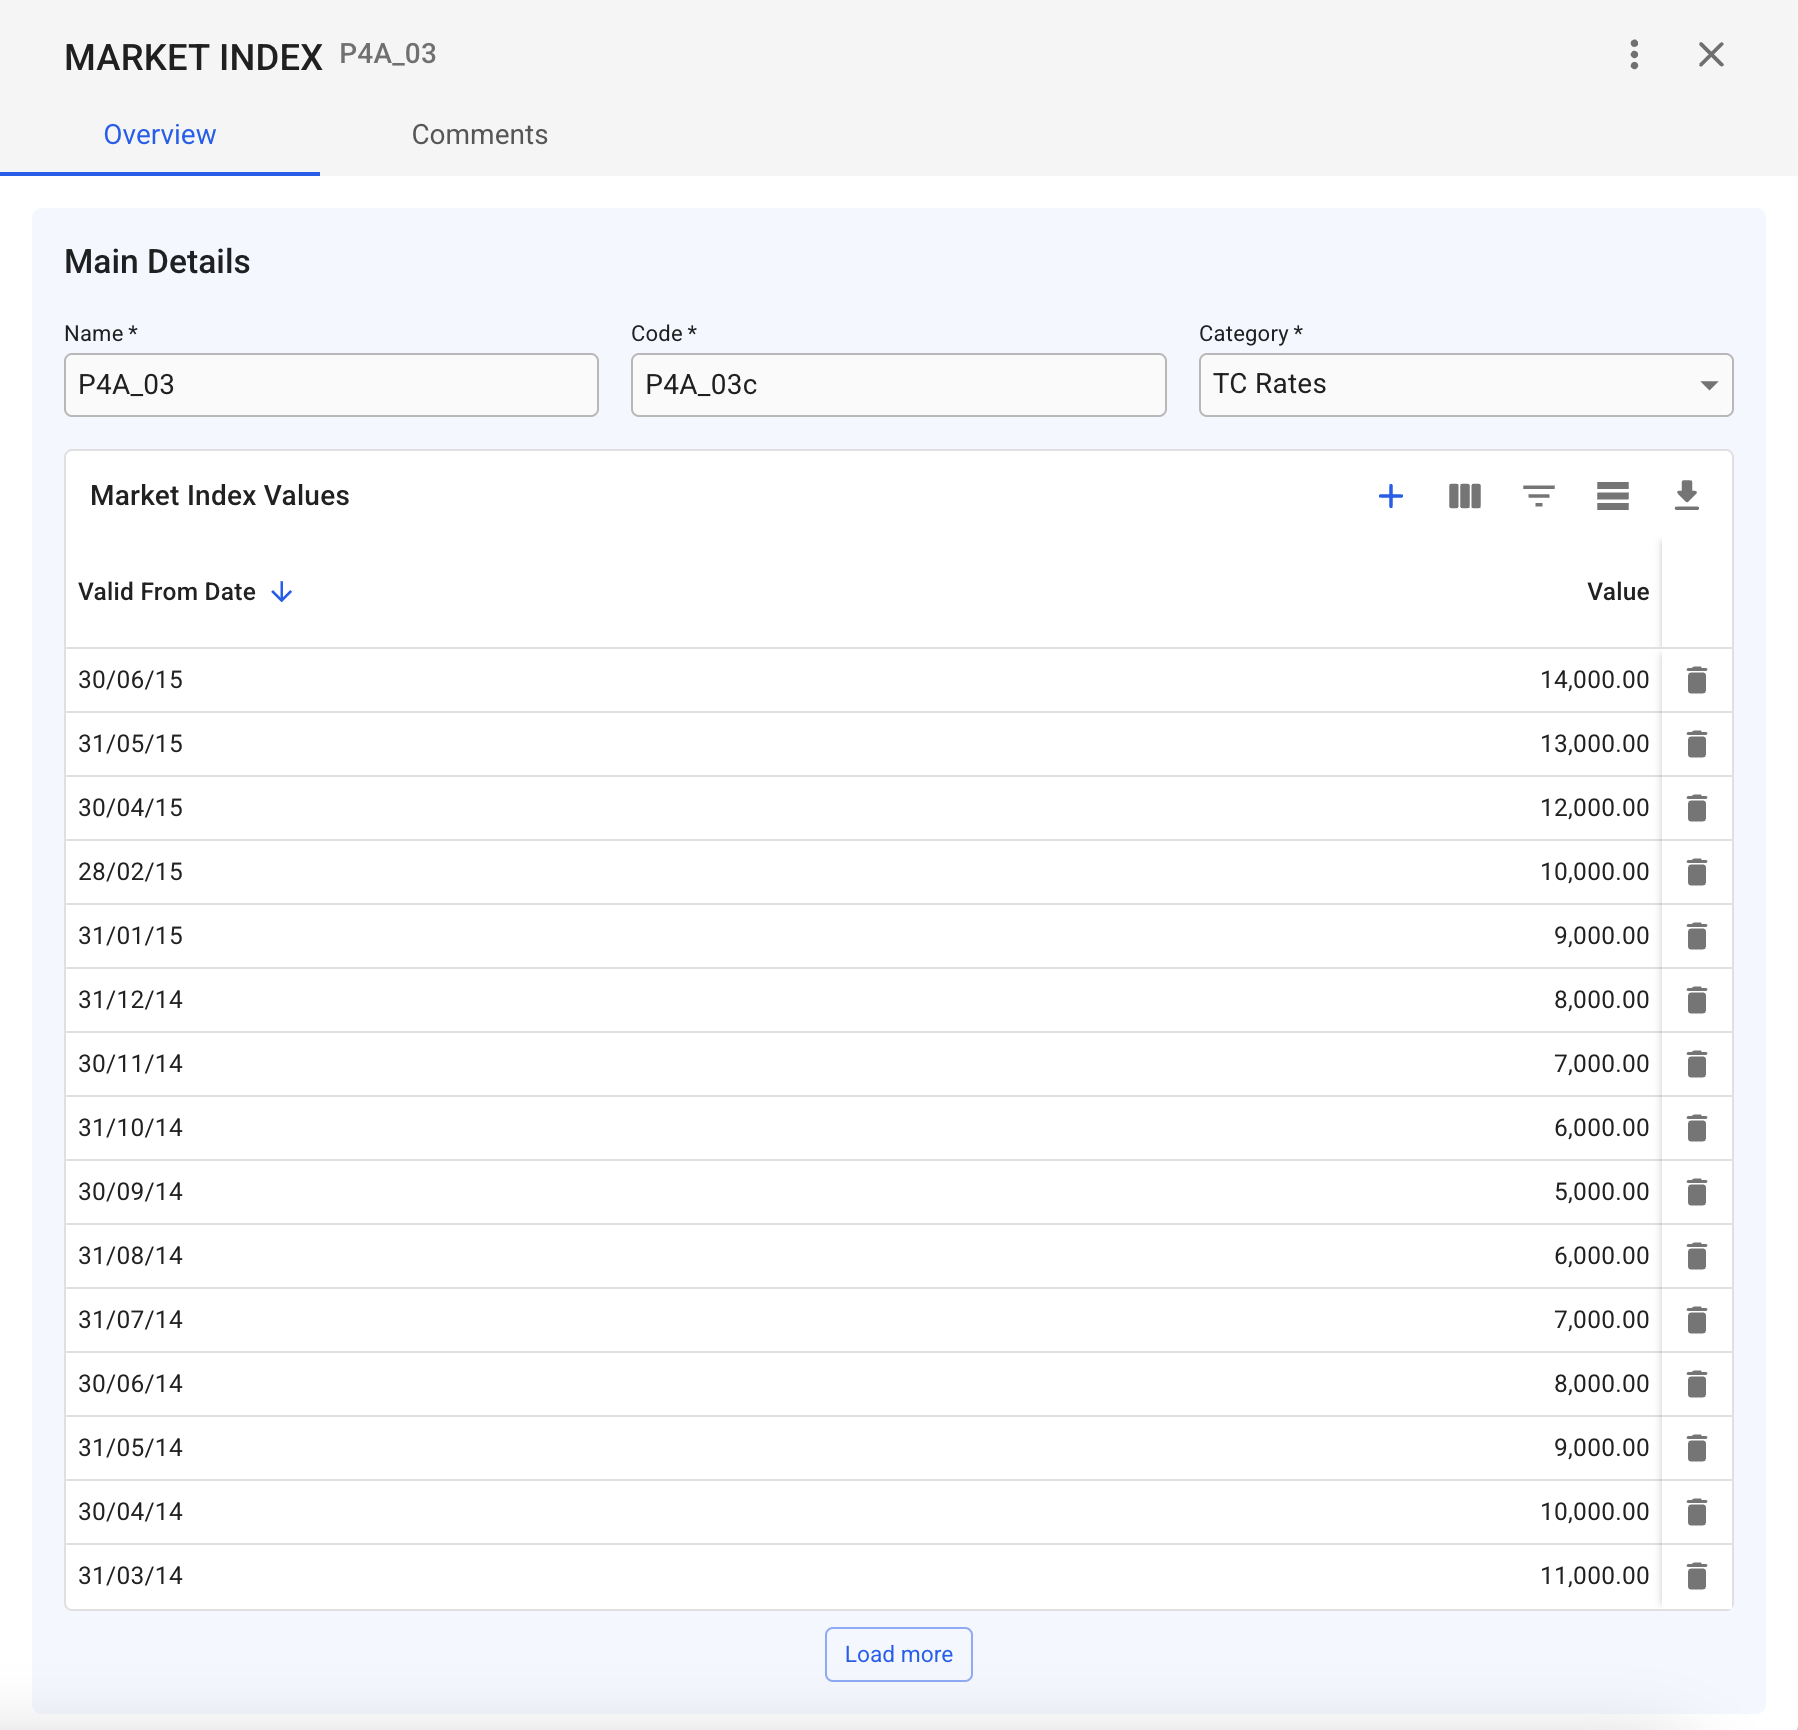Trash the 31/08/14 row
Image resolution: width=1798 pixels, height=1730 pixels.
(1696, 1256)
